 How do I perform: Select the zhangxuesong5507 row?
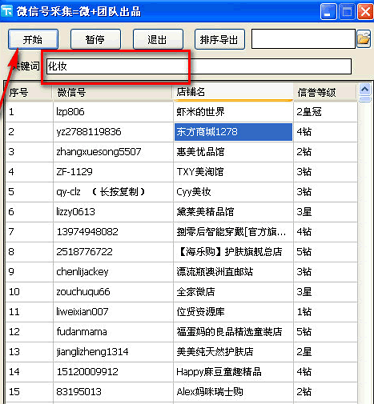click(181, 152)
